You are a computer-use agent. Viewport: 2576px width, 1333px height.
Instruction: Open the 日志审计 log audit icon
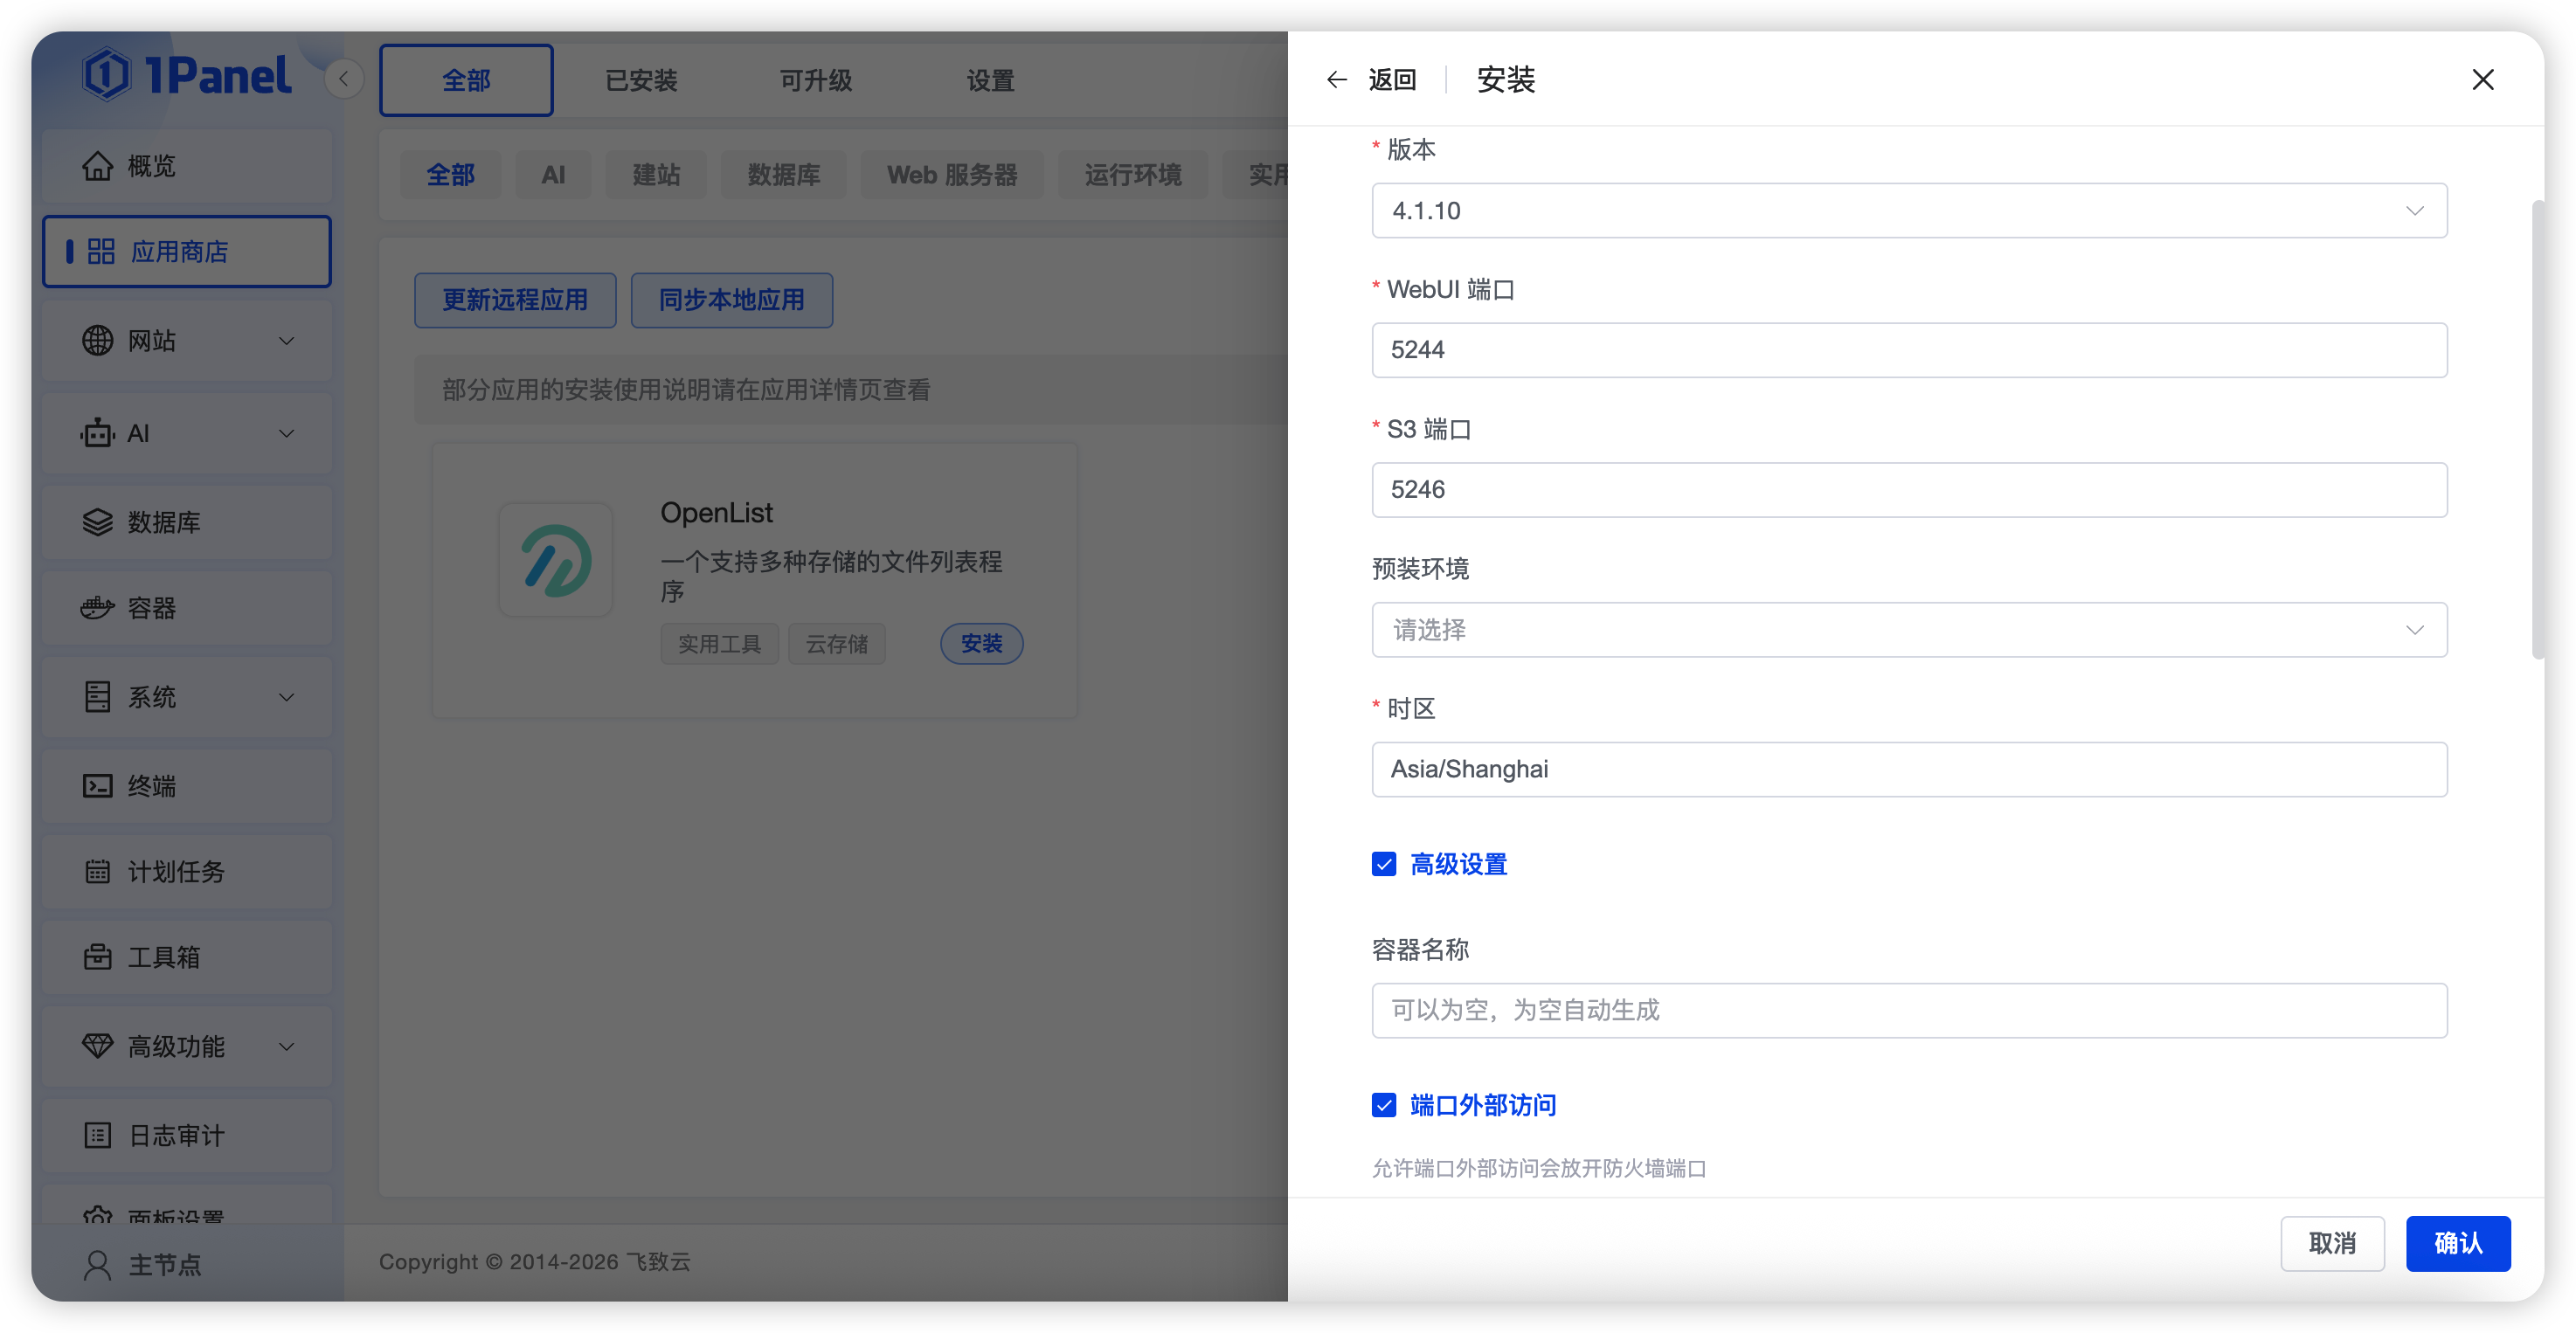[x=97, y=1135]
